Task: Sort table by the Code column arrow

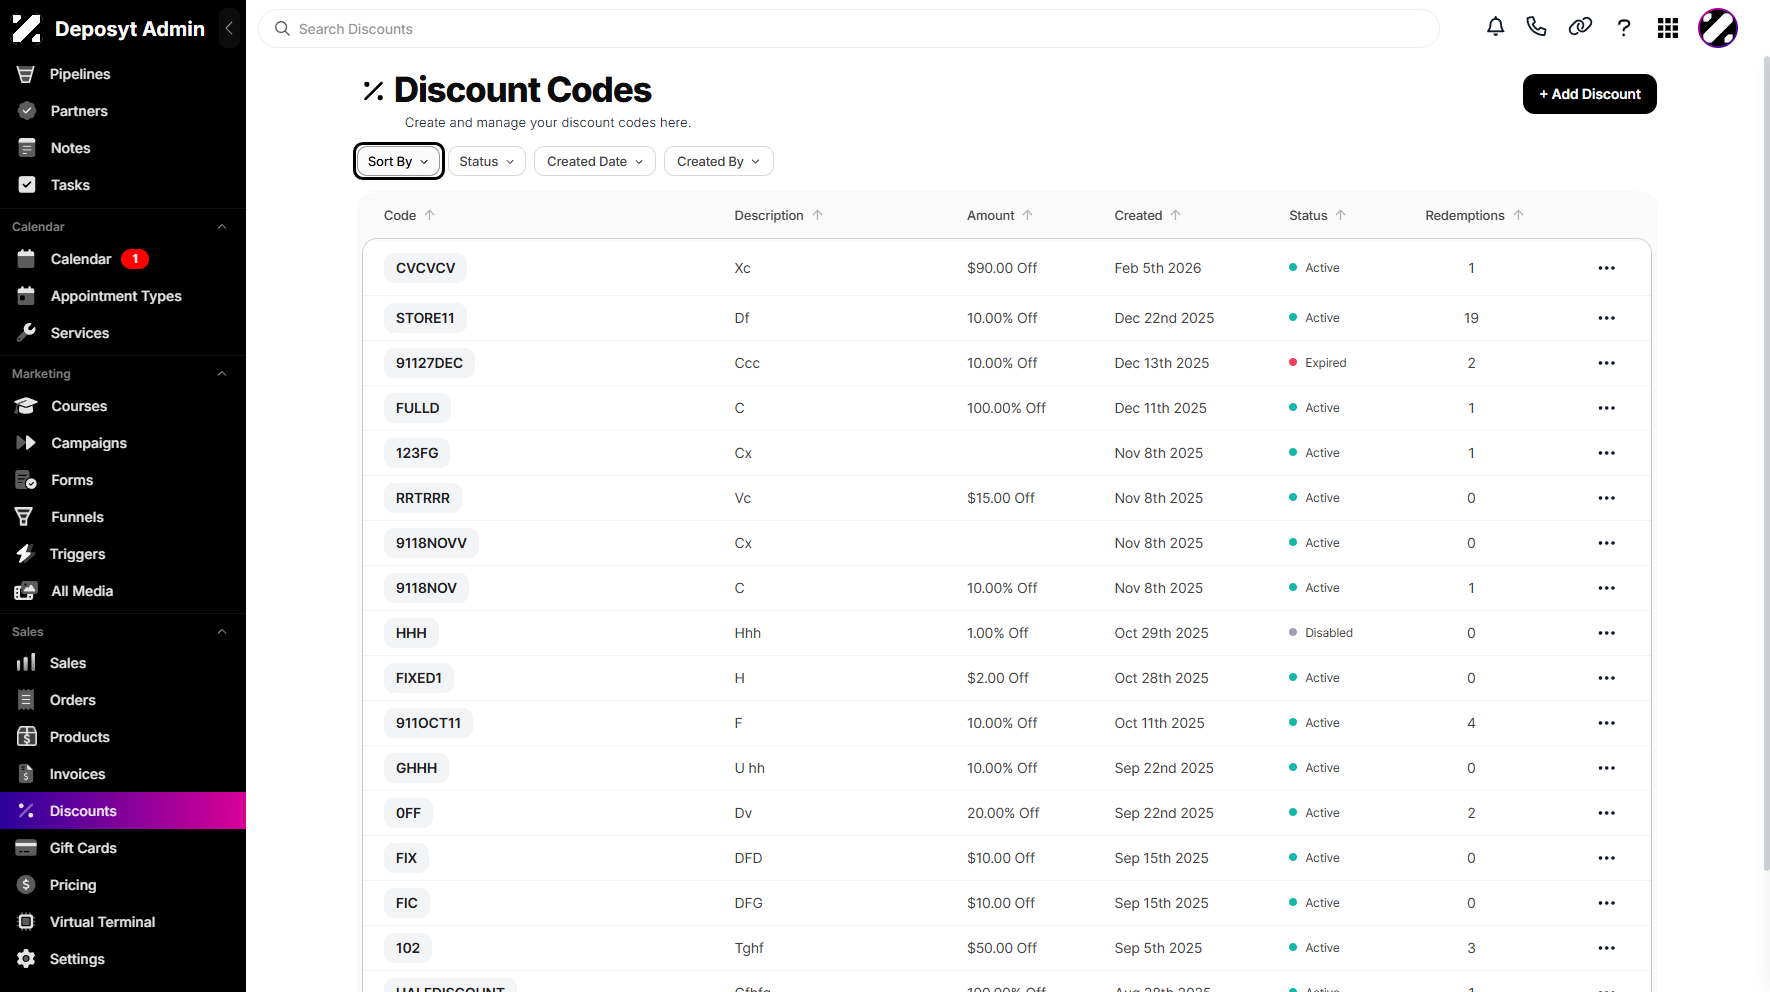Action: [430, 215]
